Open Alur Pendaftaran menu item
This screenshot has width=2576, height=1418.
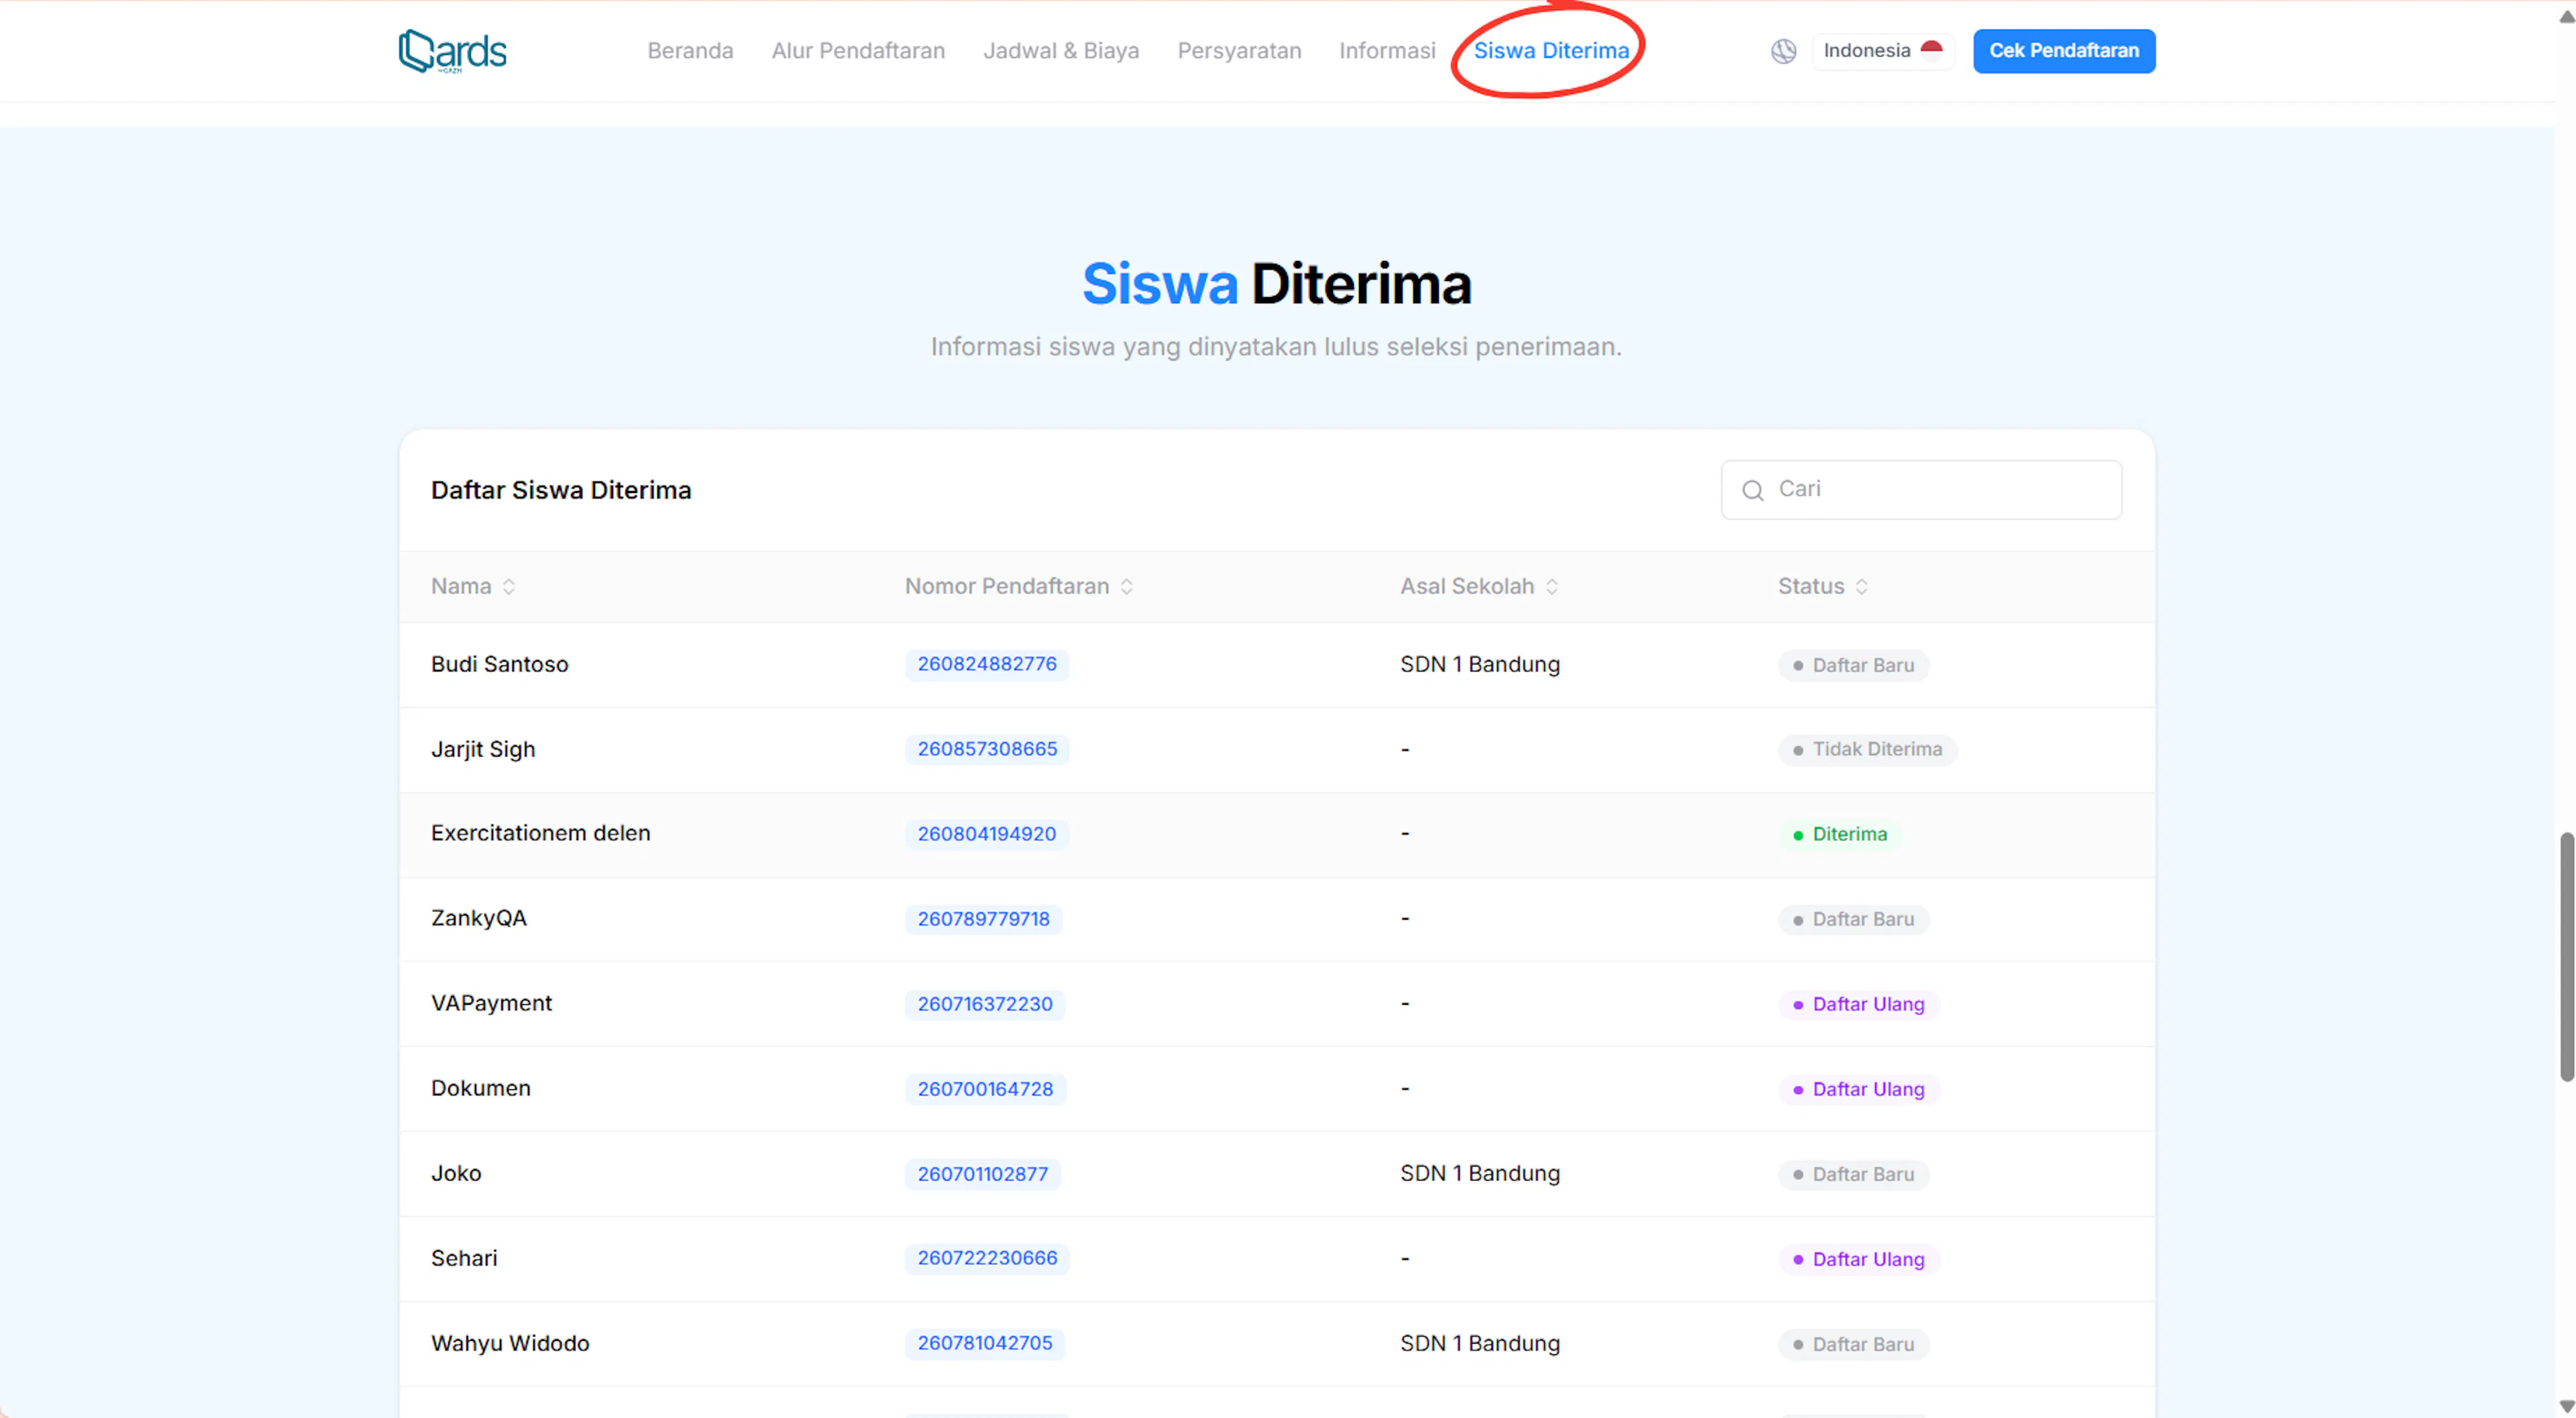(858, 51)
